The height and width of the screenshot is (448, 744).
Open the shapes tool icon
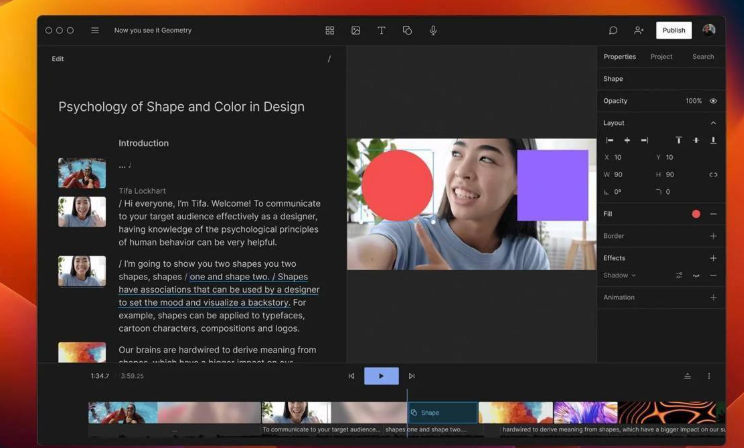tap(407, 30)
